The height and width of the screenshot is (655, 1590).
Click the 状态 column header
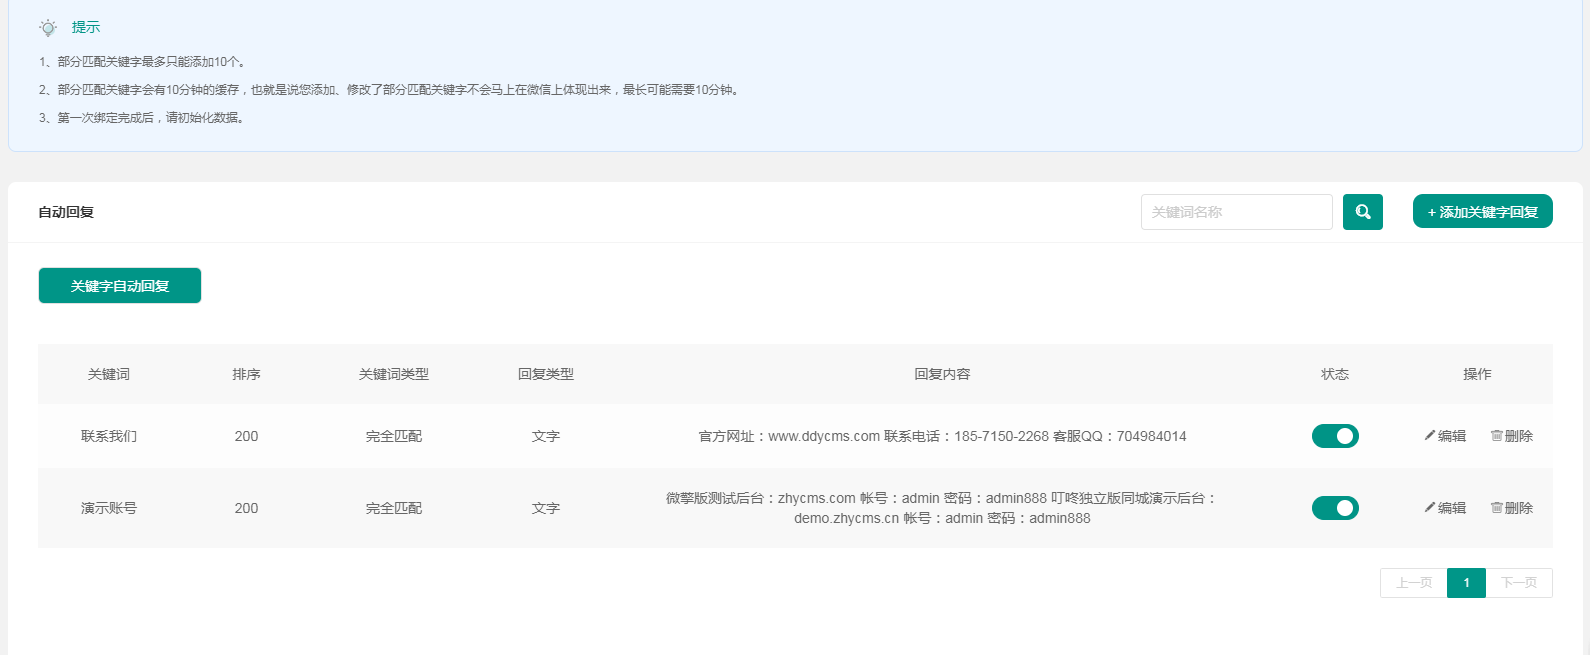(x=1335, y=374)
